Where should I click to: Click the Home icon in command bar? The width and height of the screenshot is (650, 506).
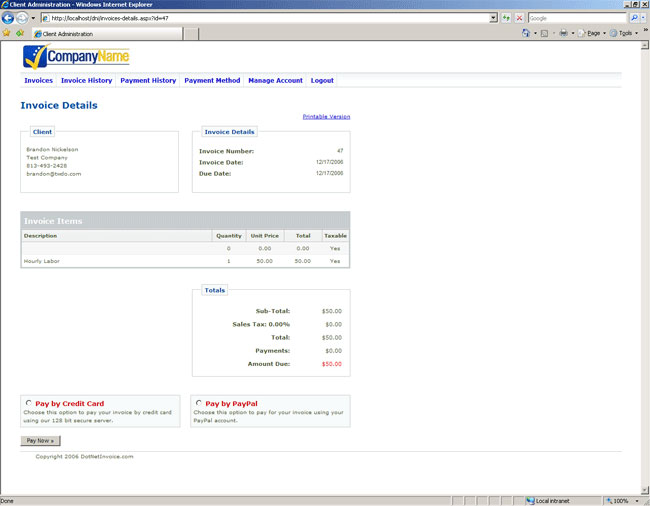(526, 33)
